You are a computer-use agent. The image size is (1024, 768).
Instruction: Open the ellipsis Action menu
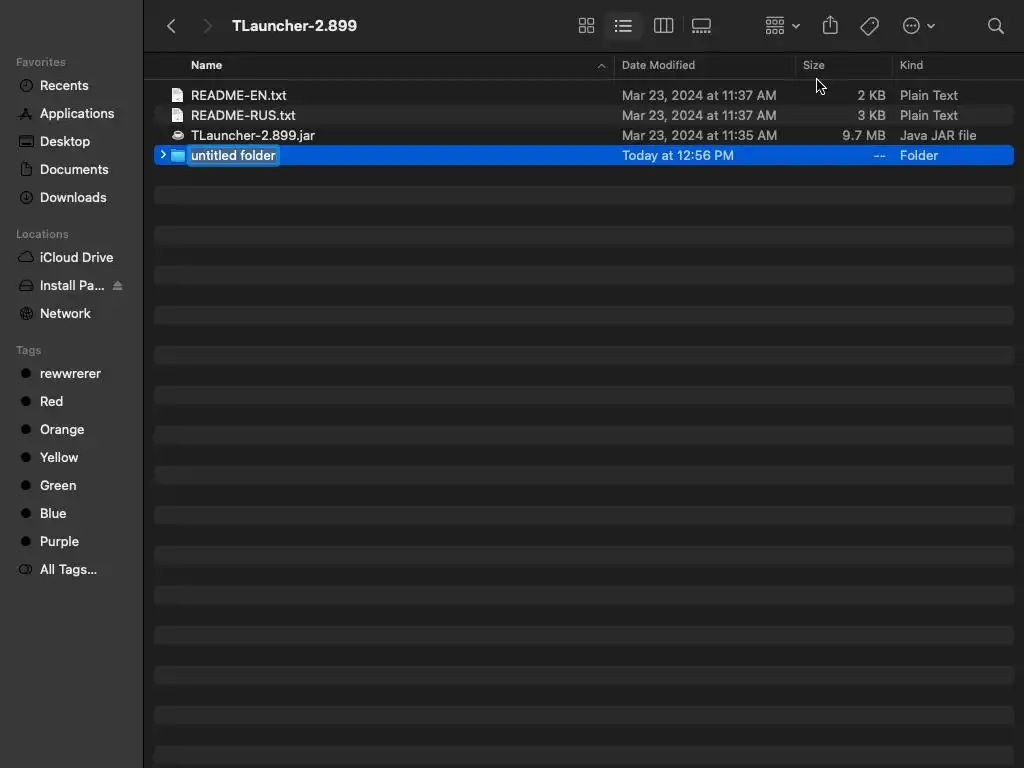pos(918,26)
